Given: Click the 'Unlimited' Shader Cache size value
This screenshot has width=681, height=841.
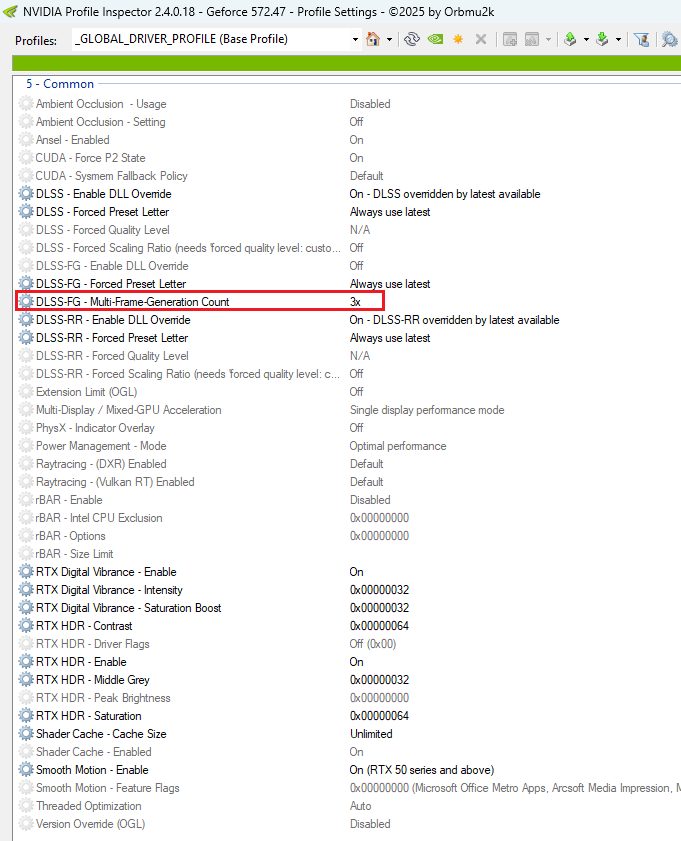Looking at the screenshot, I should (x=371, y=734).
